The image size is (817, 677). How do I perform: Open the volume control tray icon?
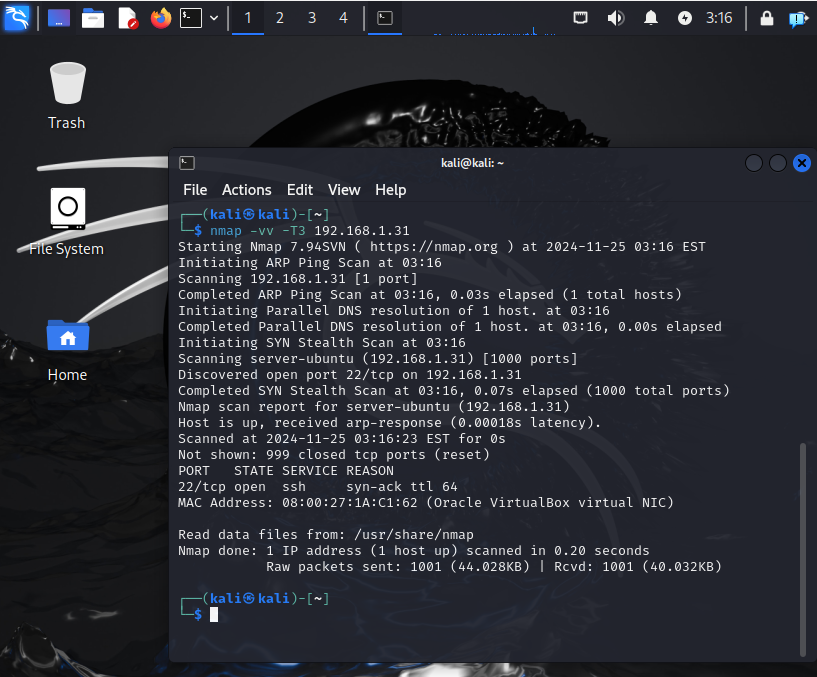coord(615,18)
